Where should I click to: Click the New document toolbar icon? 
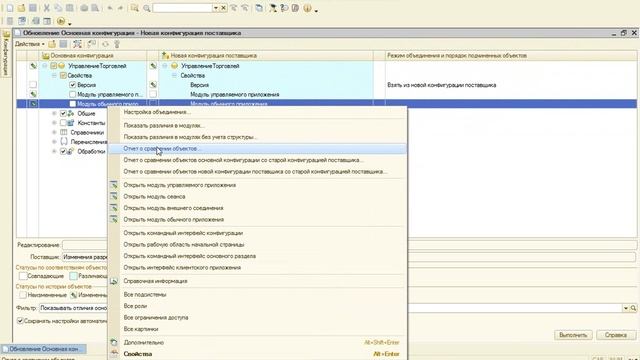click(10, 8)
